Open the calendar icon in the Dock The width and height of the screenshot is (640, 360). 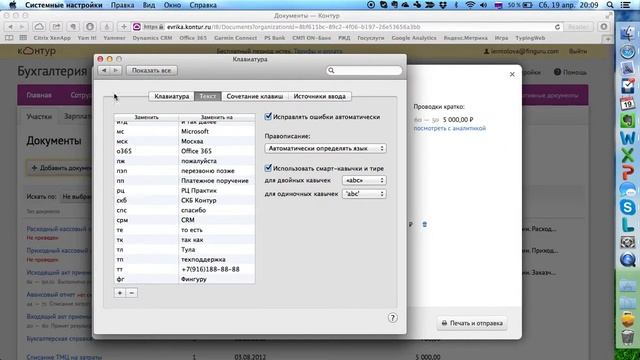coord(627,103)
